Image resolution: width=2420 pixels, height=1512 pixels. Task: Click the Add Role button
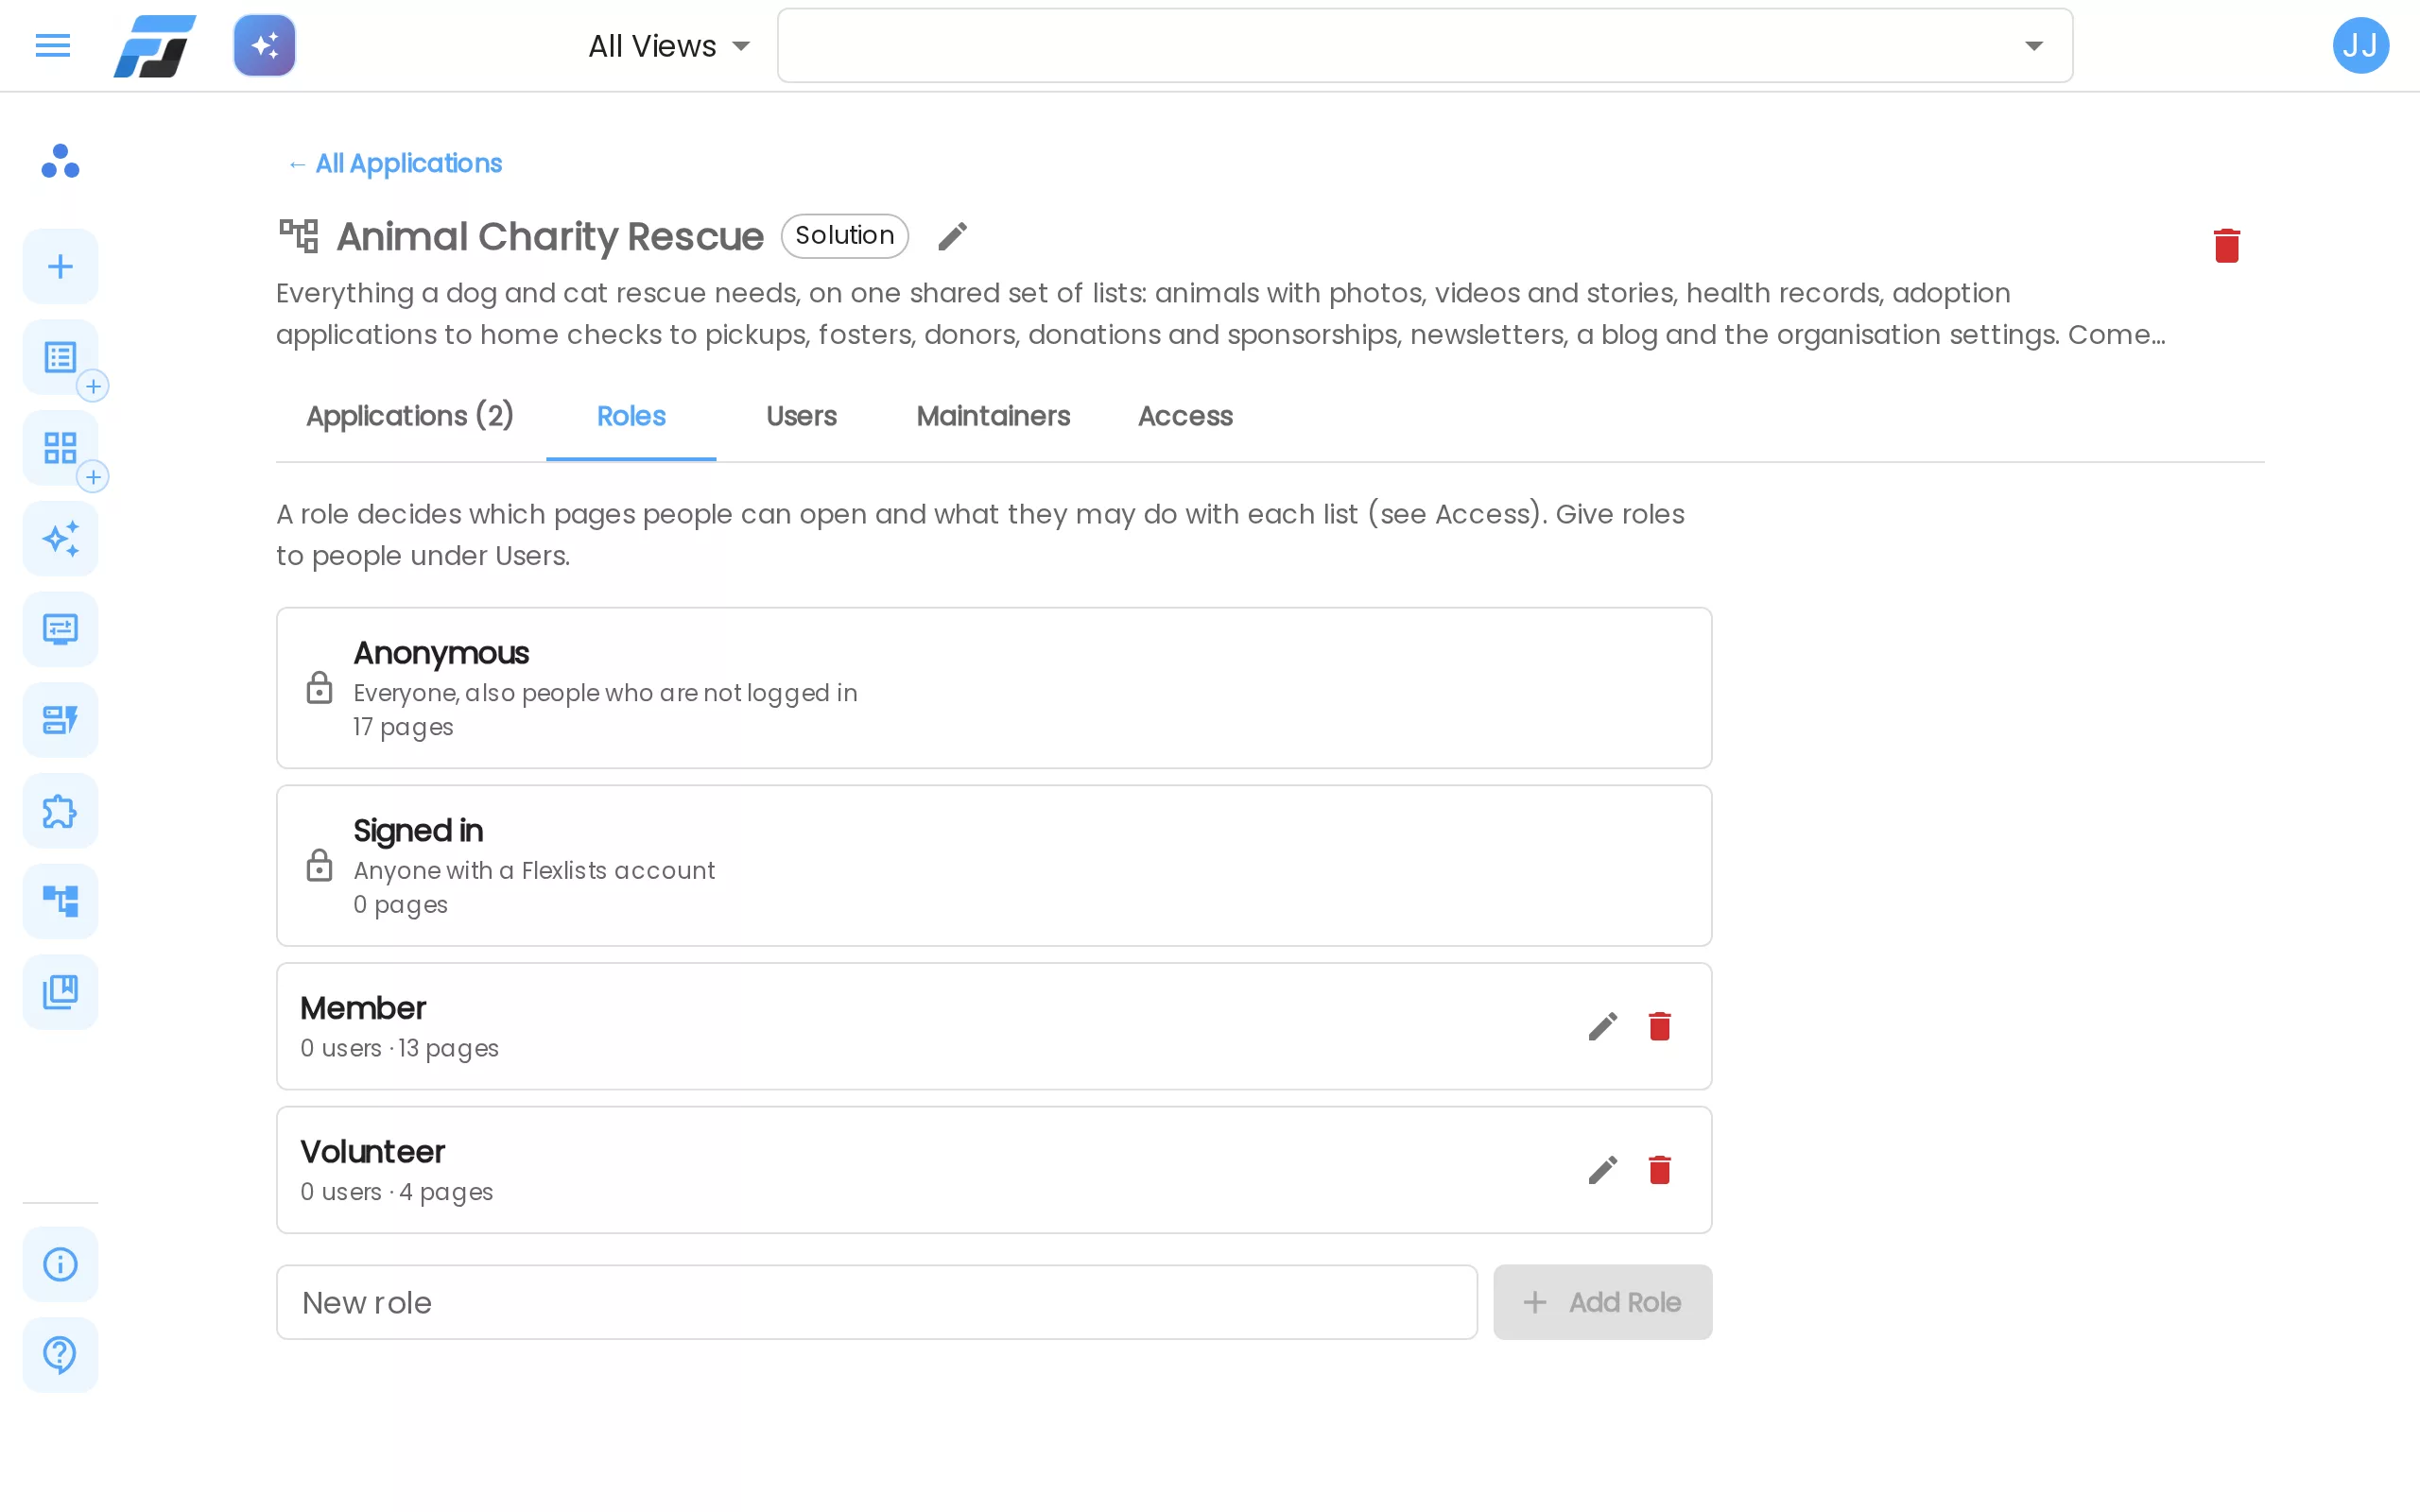tap(1602, 1302)
